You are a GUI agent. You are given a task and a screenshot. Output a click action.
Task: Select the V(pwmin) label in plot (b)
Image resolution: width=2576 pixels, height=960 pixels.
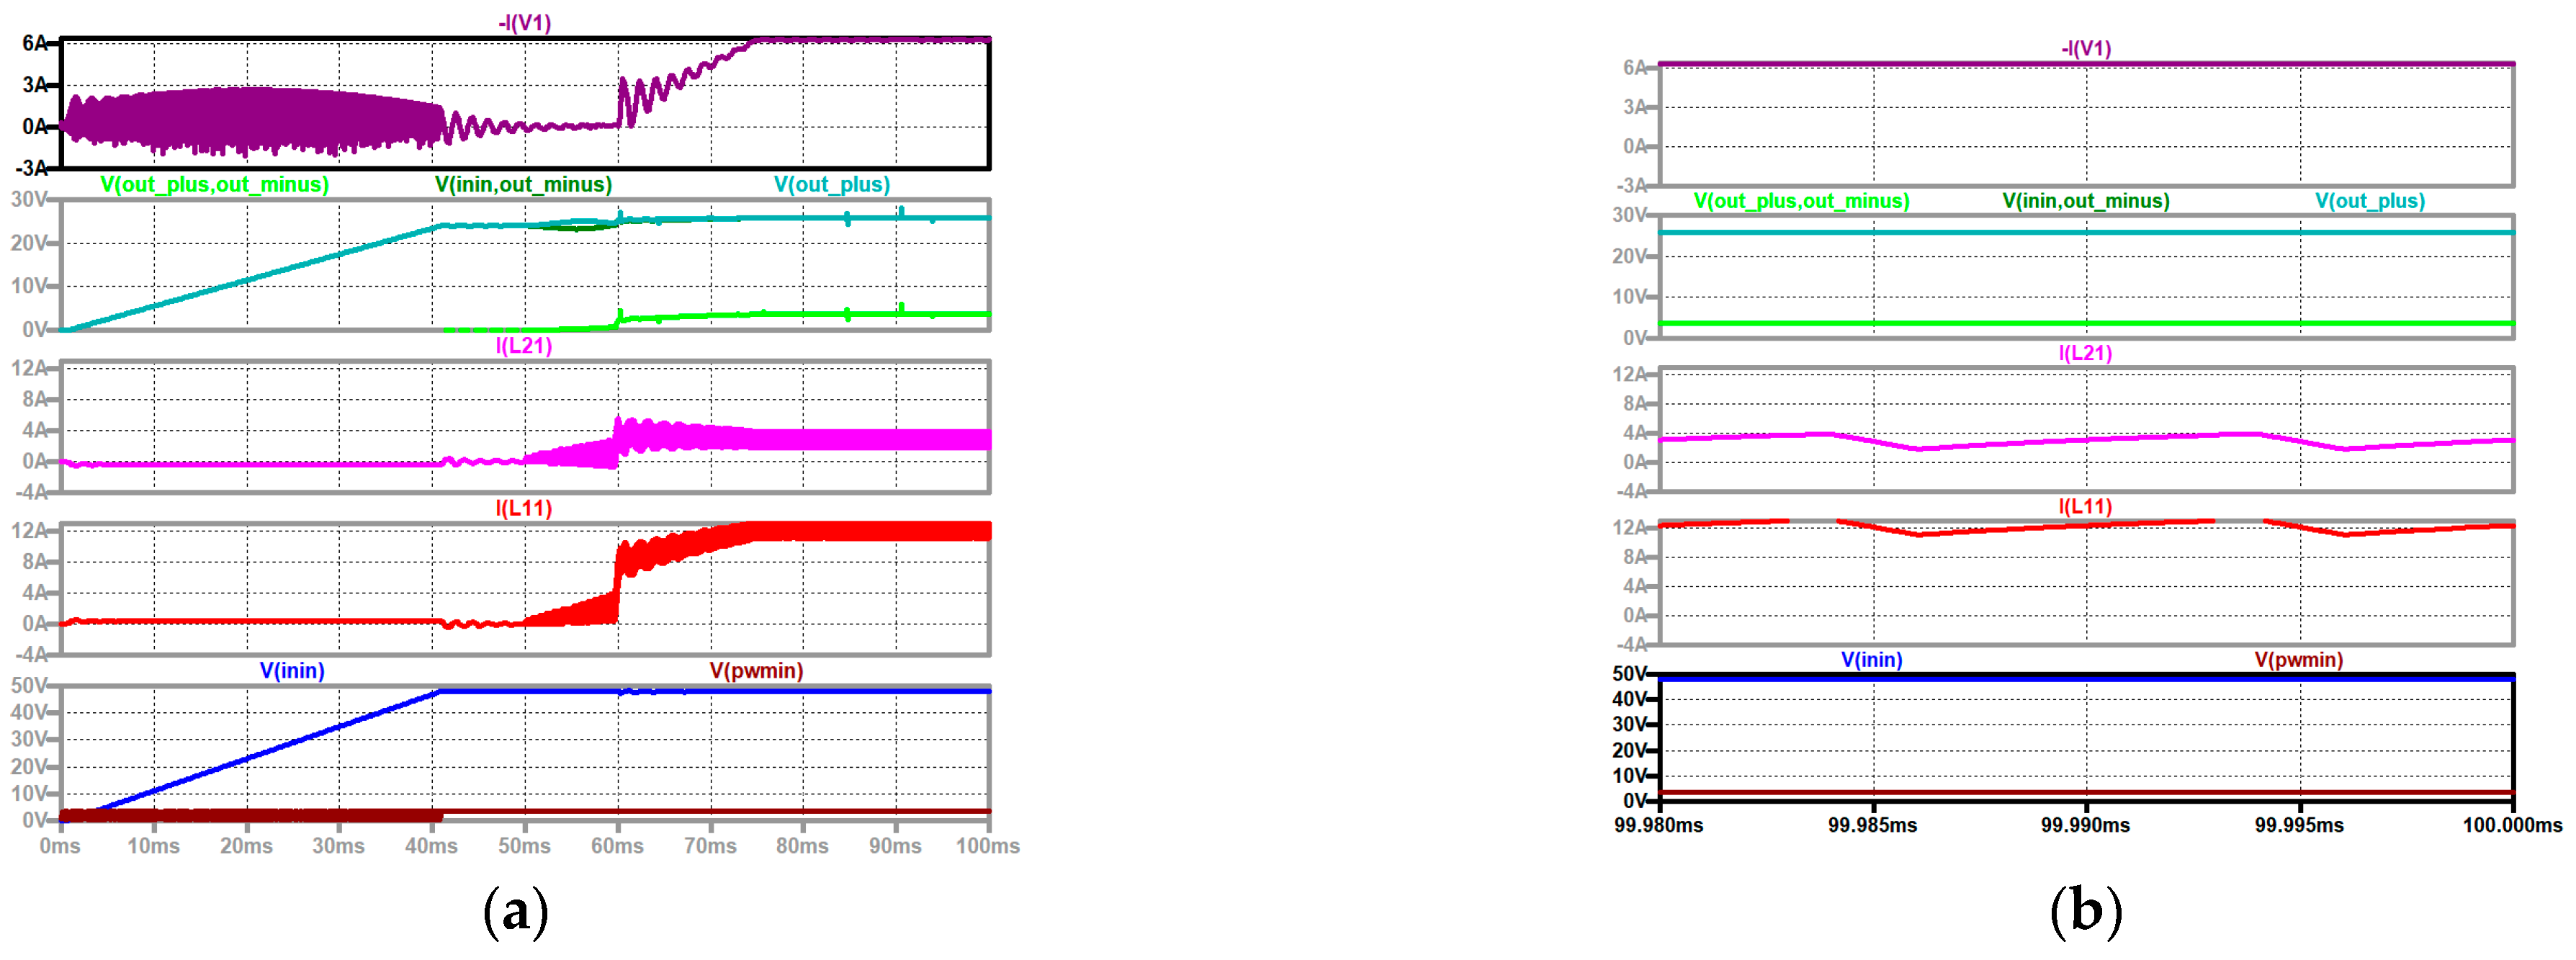(x=2299, y=660)
